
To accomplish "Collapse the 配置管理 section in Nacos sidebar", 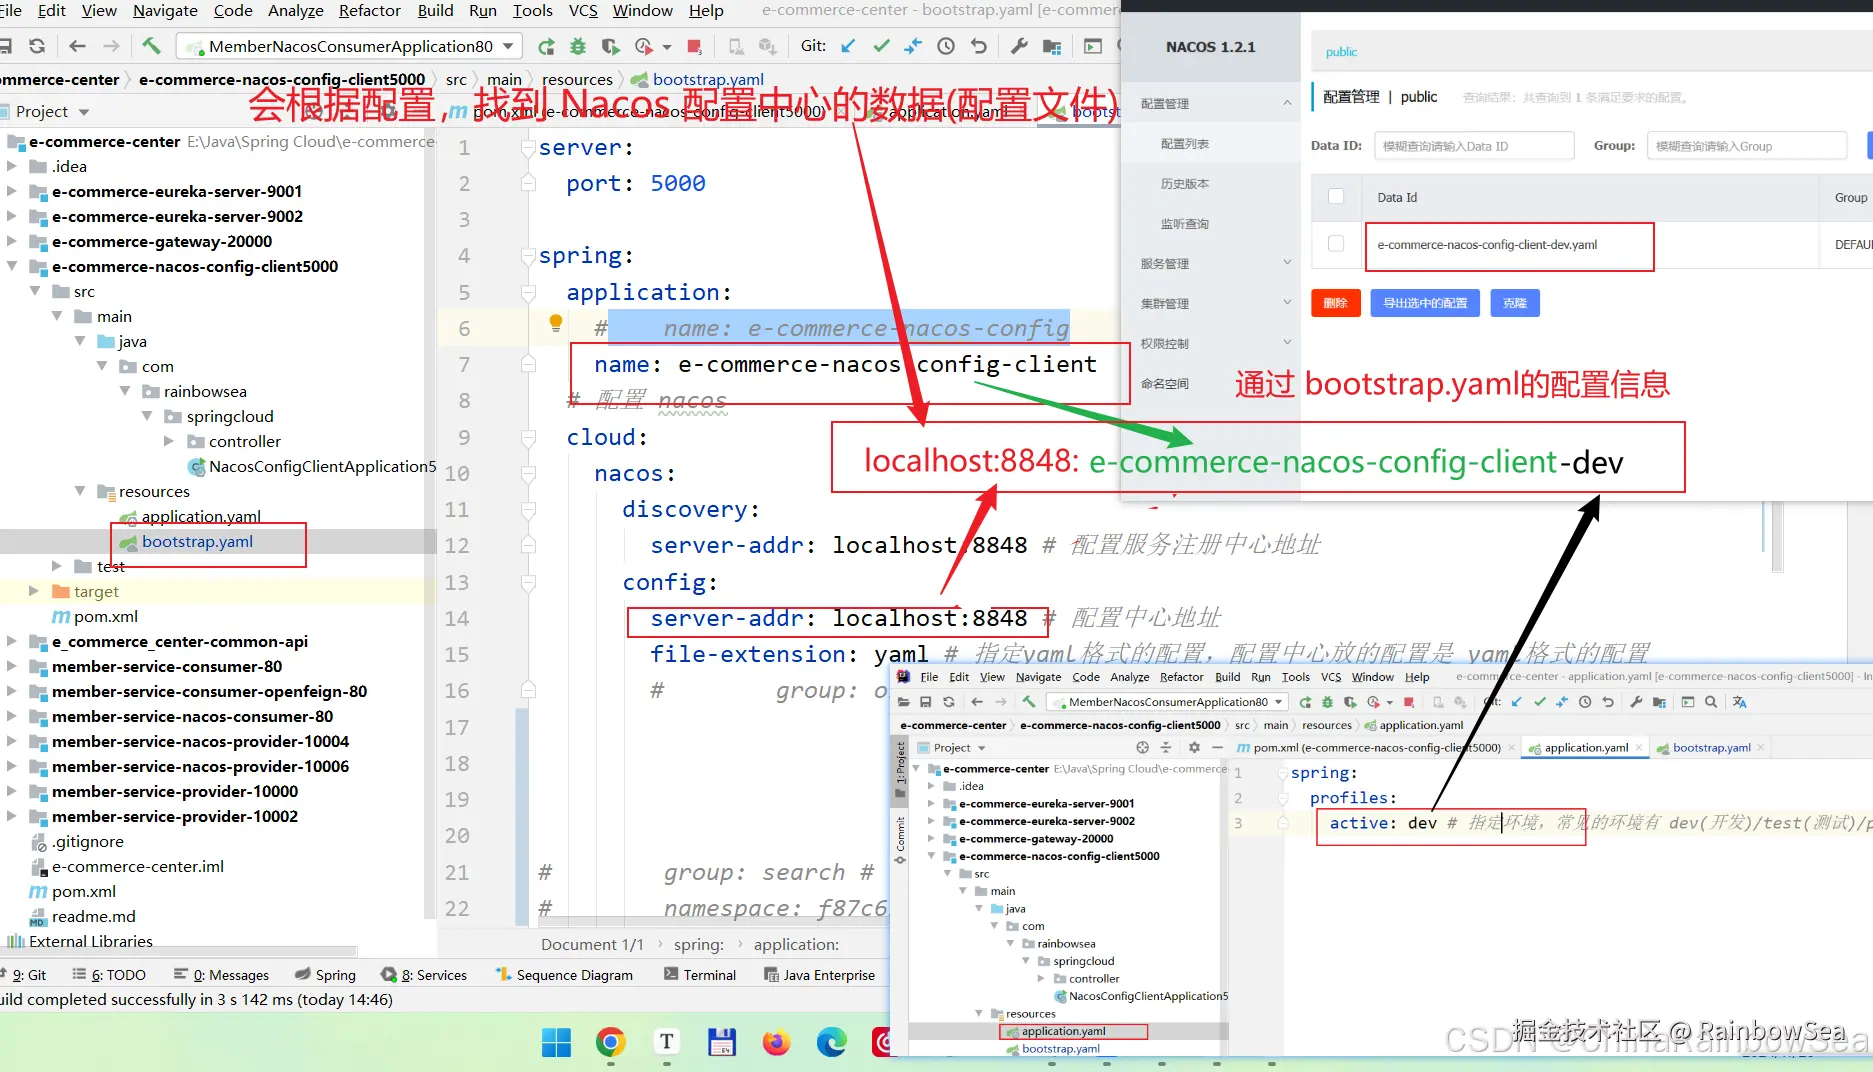I will 1287,103.
